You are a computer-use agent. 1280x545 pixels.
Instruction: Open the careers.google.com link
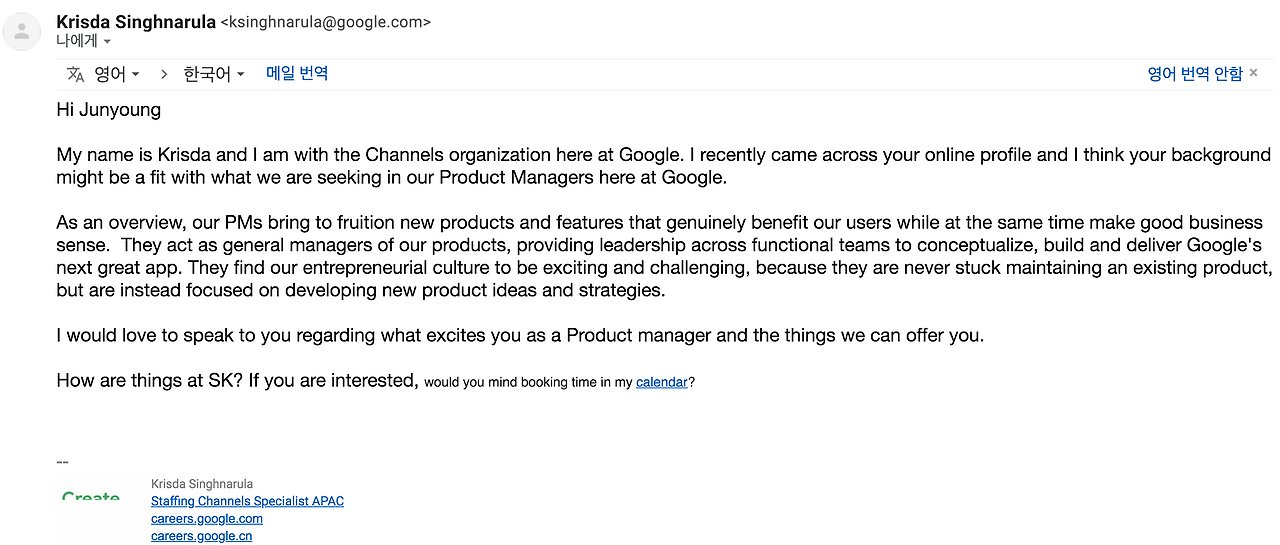[207, 518]
